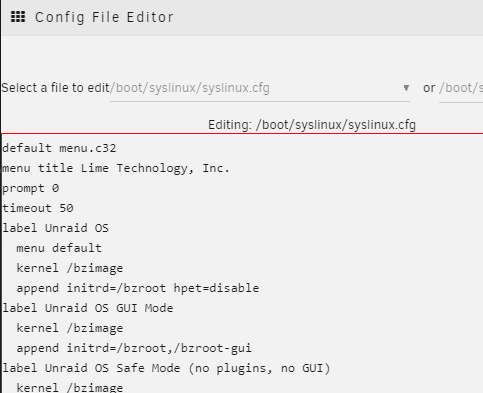Viewport: 483px width, 393px height.
Task: Click the 'Editing: /boot/syslinux/syslinux.cfg' heading
Action: pos(312,125)
